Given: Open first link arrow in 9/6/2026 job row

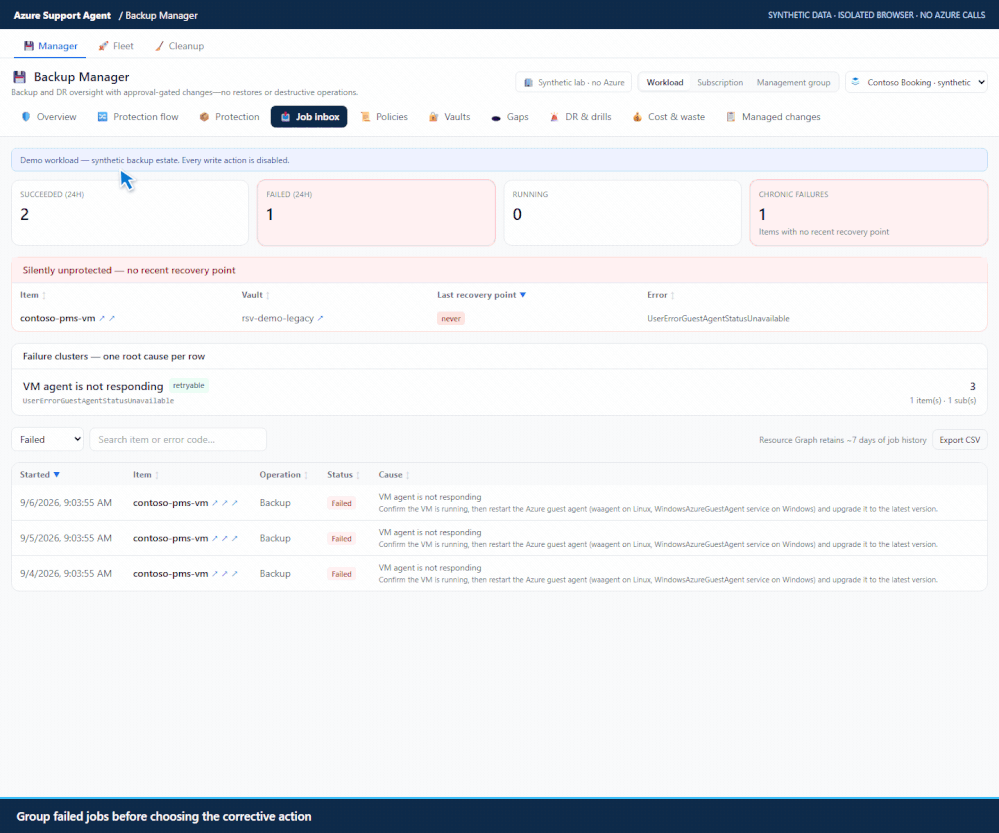Looking at the screenshot, I should (x=215, y=503).
